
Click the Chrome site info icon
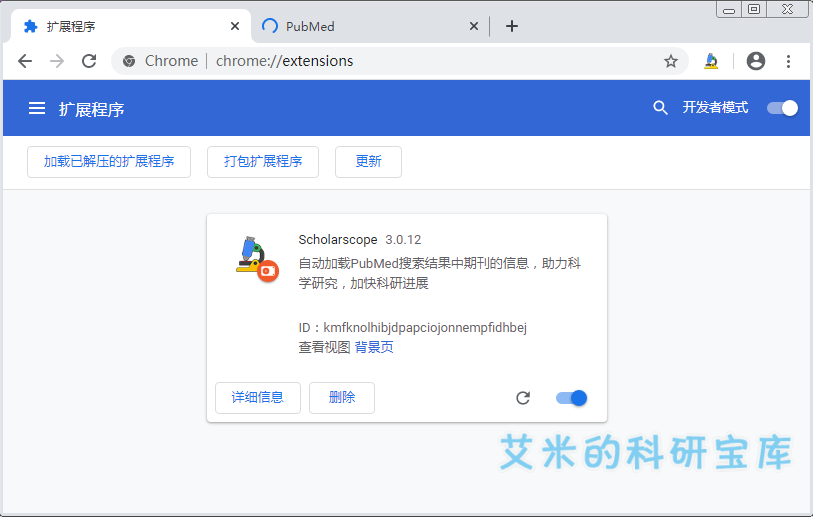[129, 61]
